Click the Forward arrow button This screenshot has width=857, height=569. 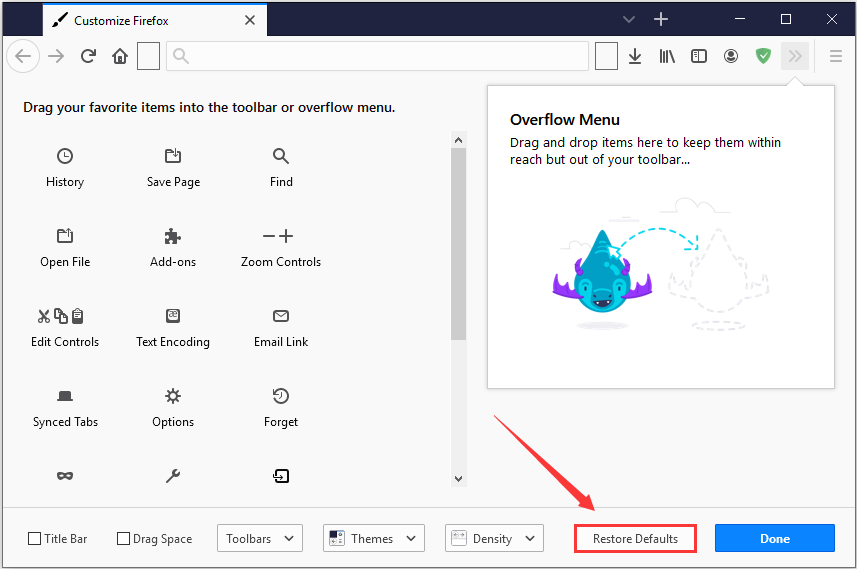[x=56, y=56]
